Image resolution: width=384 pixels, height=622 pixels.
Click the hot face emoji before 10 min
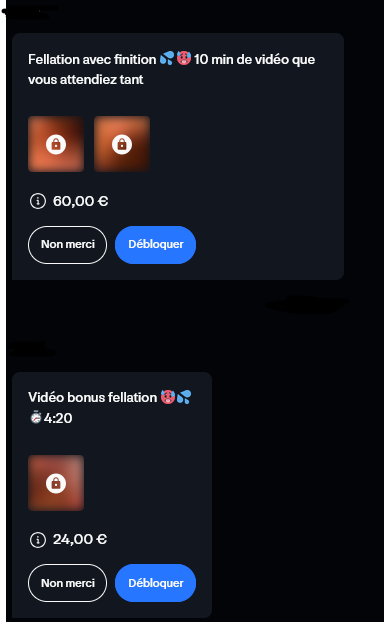click(x=184, y=59)
